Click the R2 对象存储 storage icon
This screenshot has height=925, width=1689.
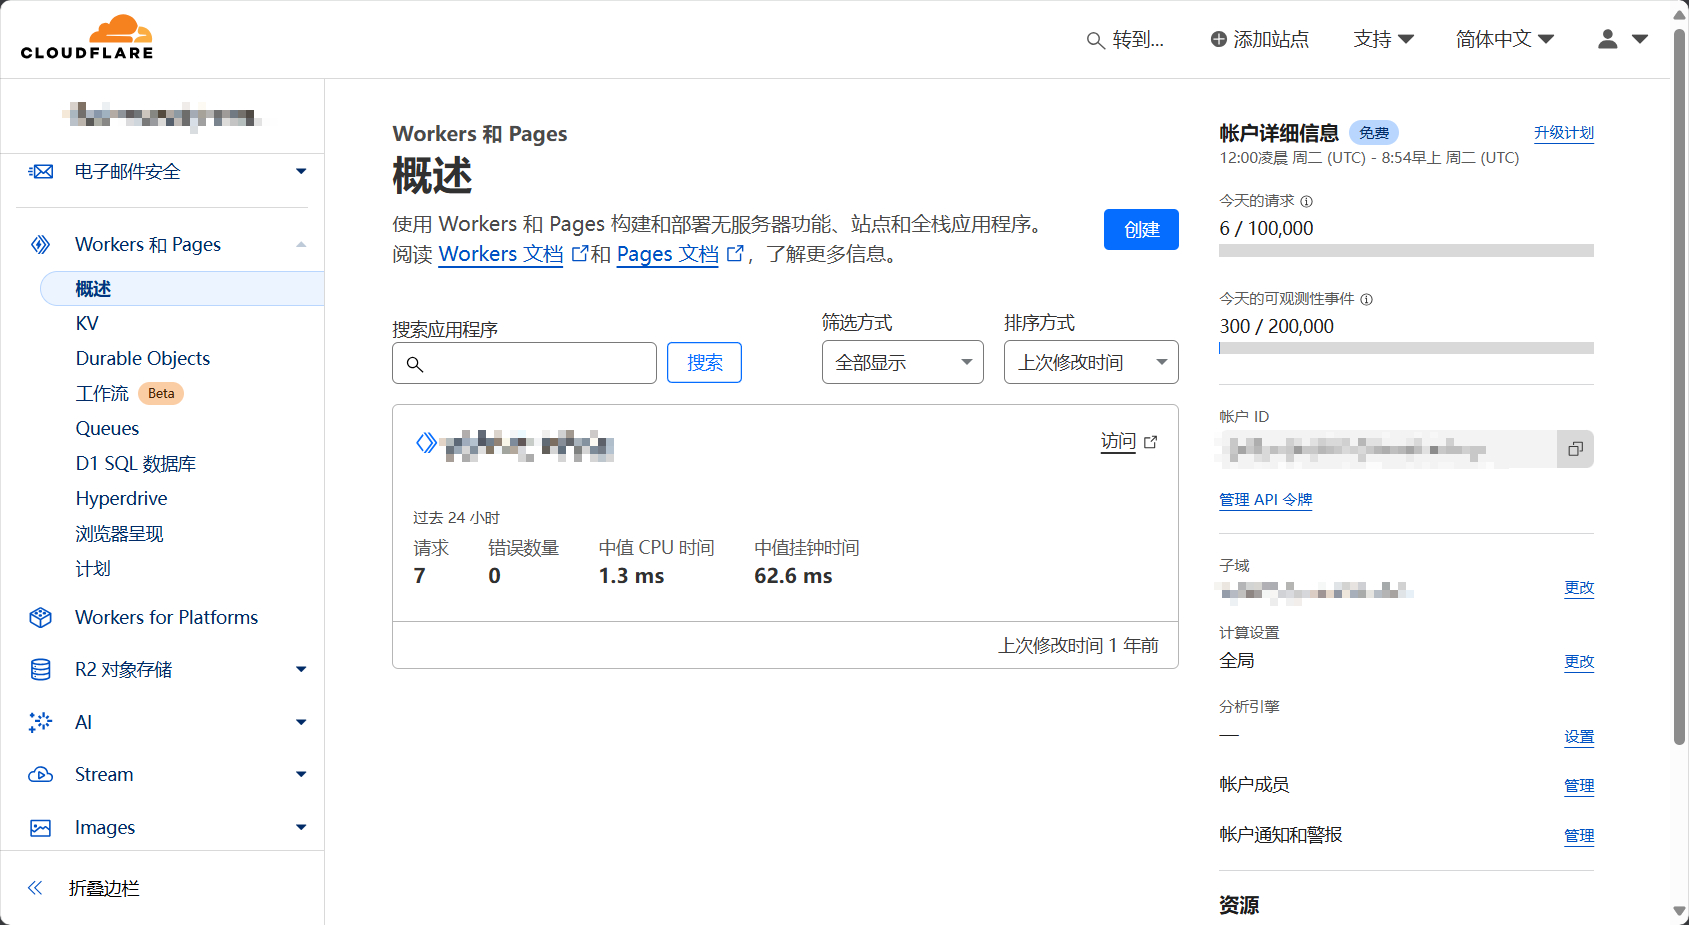tap(40, 670)
